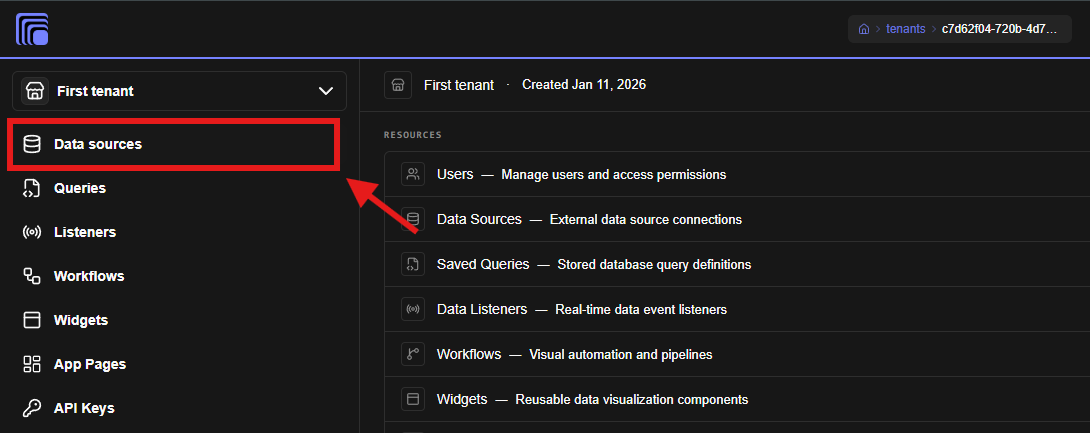1090x433 pixels.
Task: Expand the First tenant selector dropdown
Action: [x=179, y=91]
